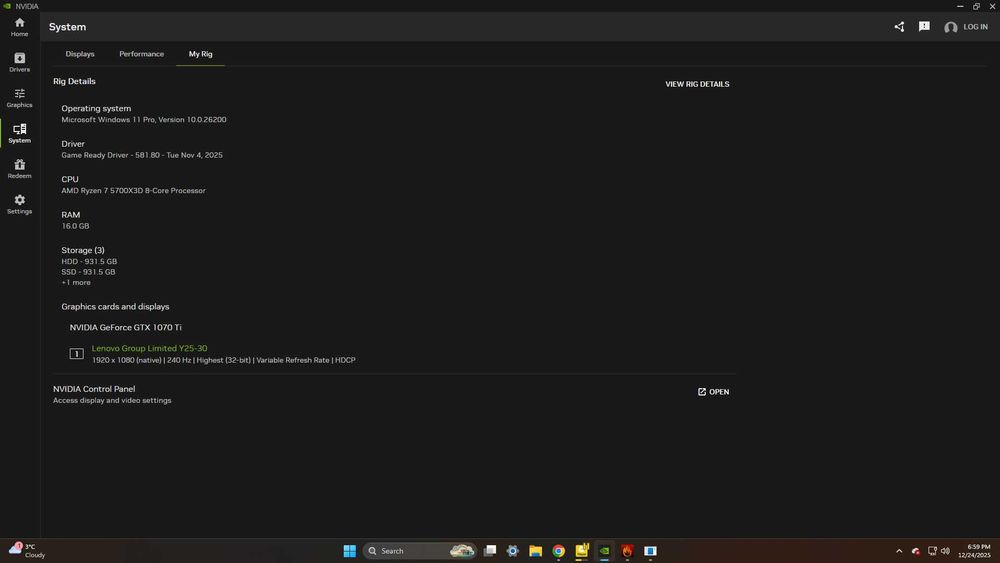This screenshot has height=563, width=1000.
Task: Open the blue window app on taskbar
Action: [651, 551]
